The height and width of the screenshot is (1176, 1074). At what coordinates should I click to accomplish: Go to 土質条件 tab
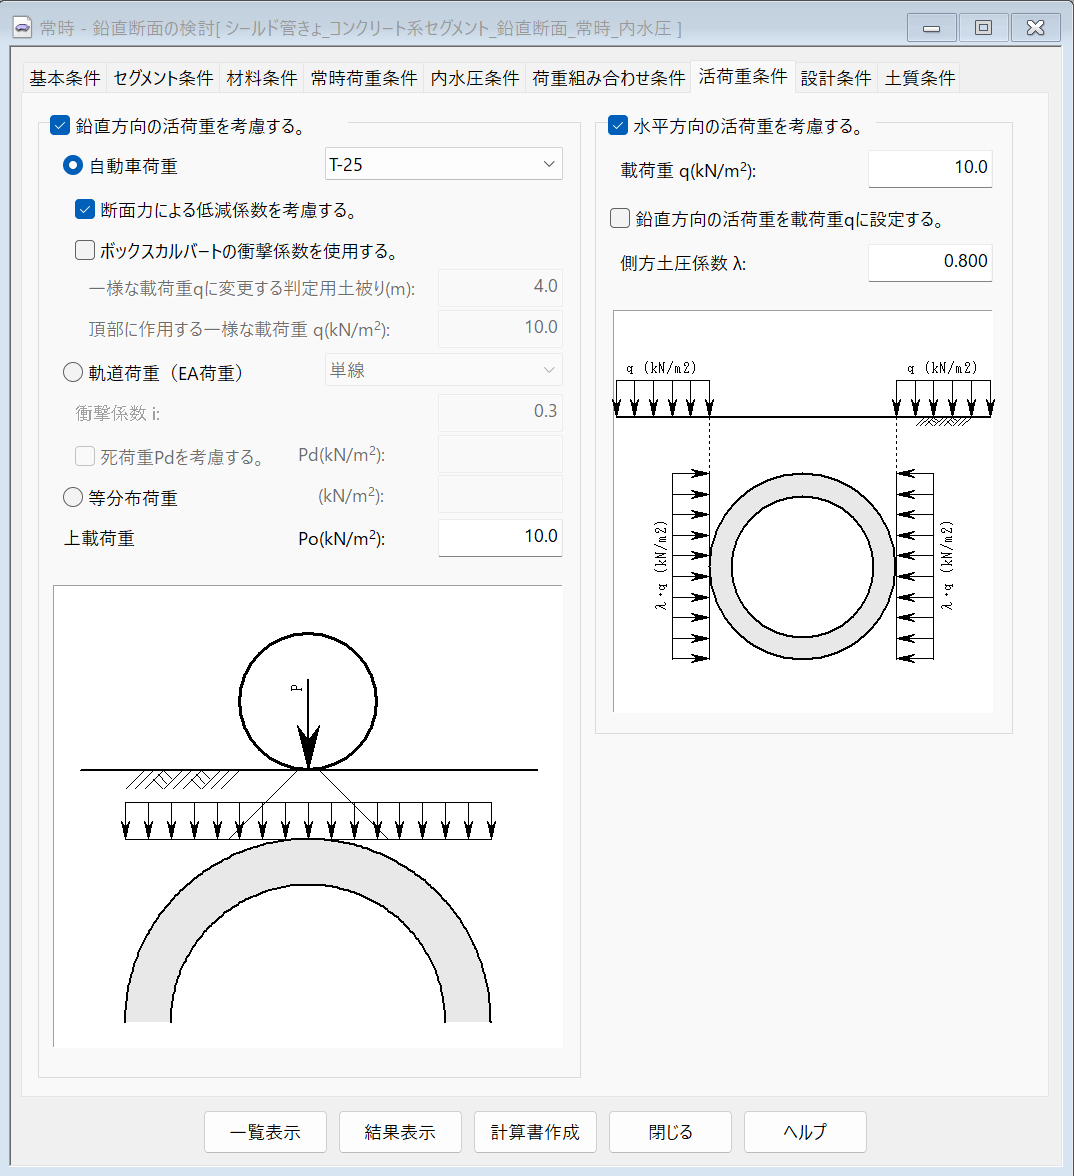click(919, 78)
